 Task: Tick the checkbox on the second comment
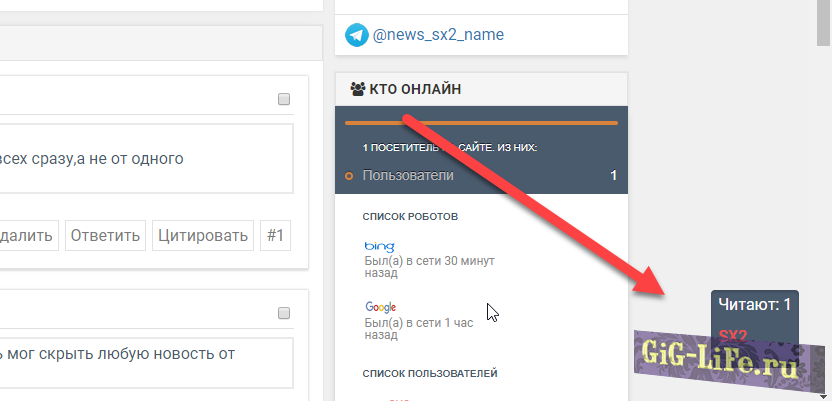coord(284,313)
